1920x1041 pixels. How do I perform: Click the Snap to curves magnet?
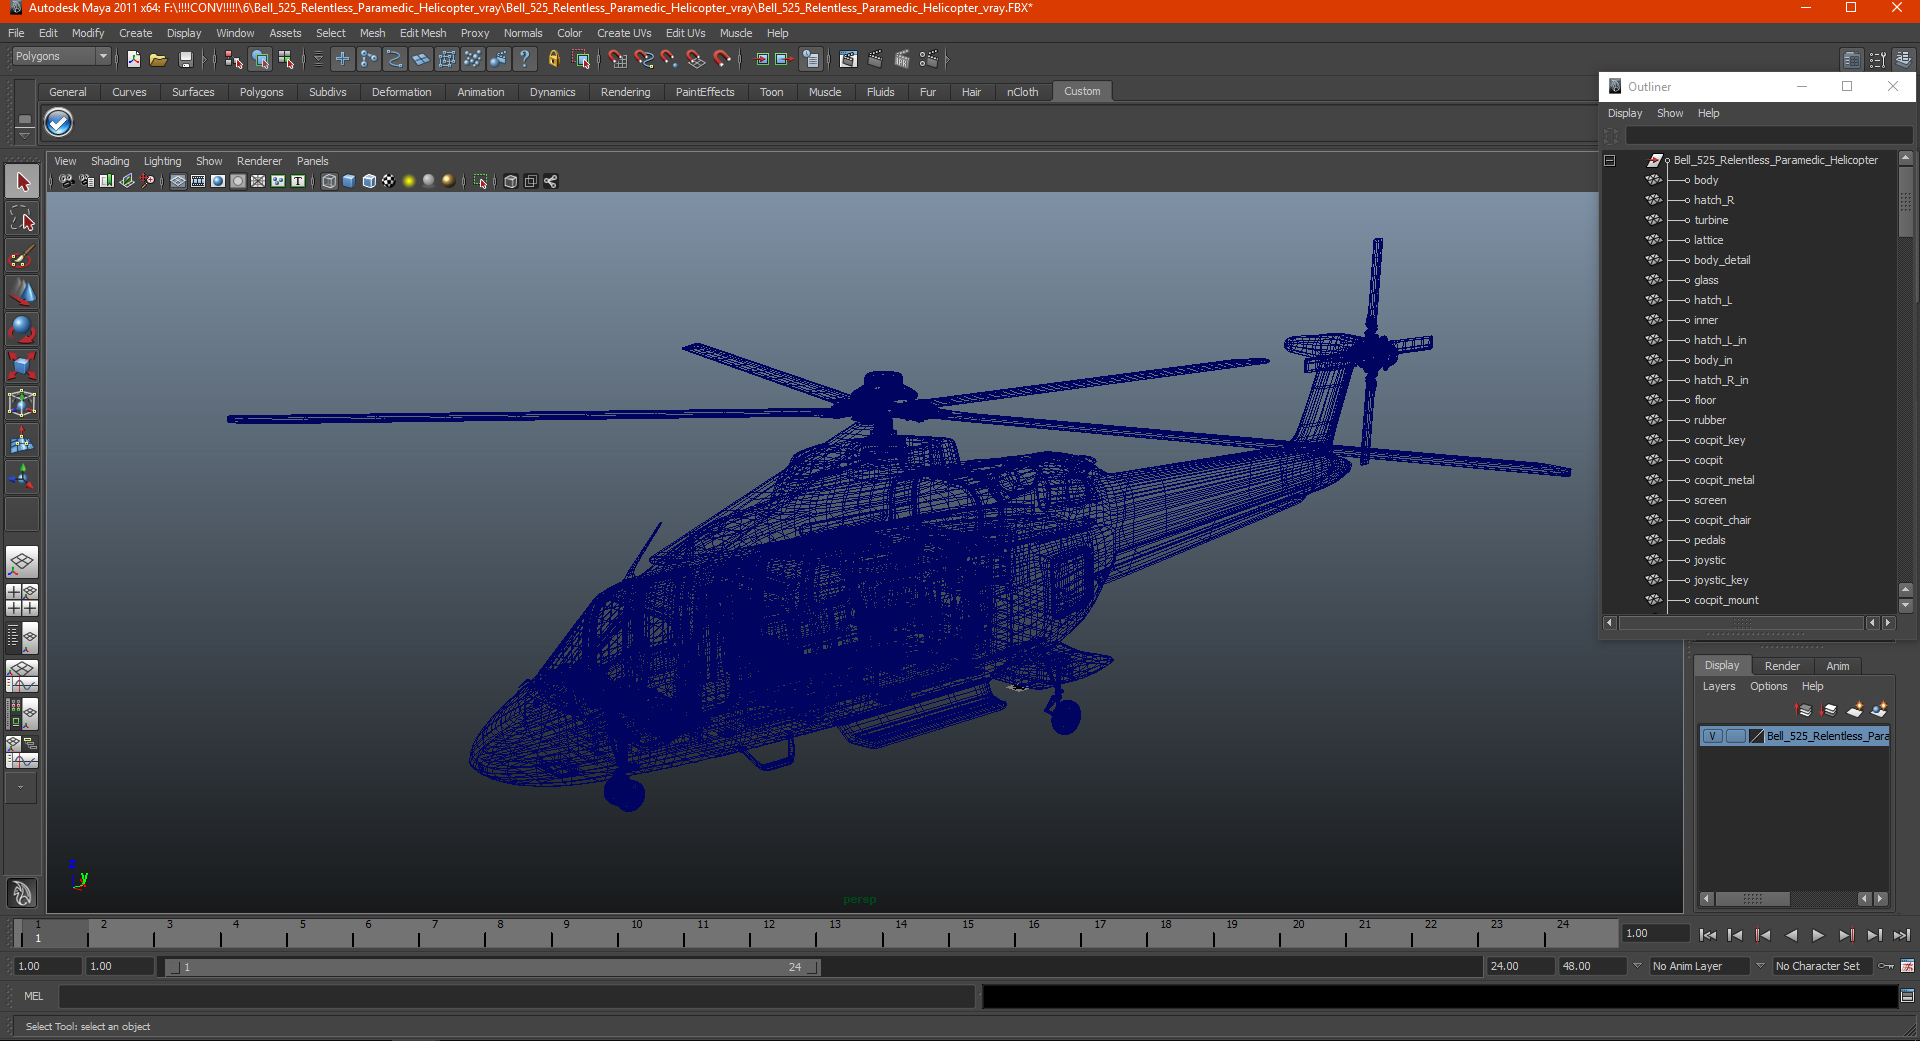pos(643,59)
